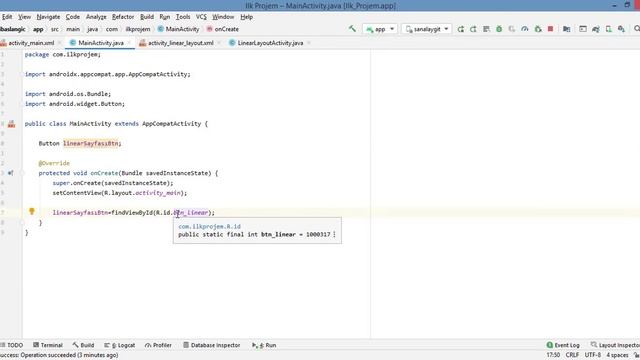Close the LinearLayoutActivity.java tab
Image resolution: width=640 pixels, height=360 pixels.
(309, 43)
